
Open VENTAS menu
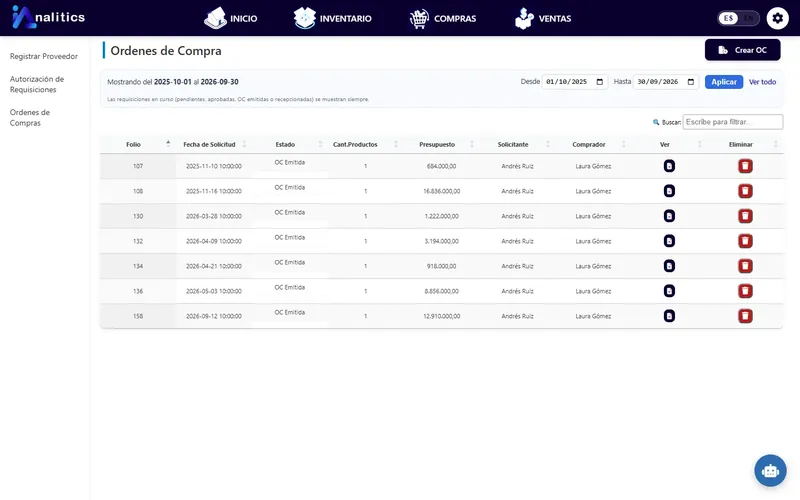pos(543,18)
